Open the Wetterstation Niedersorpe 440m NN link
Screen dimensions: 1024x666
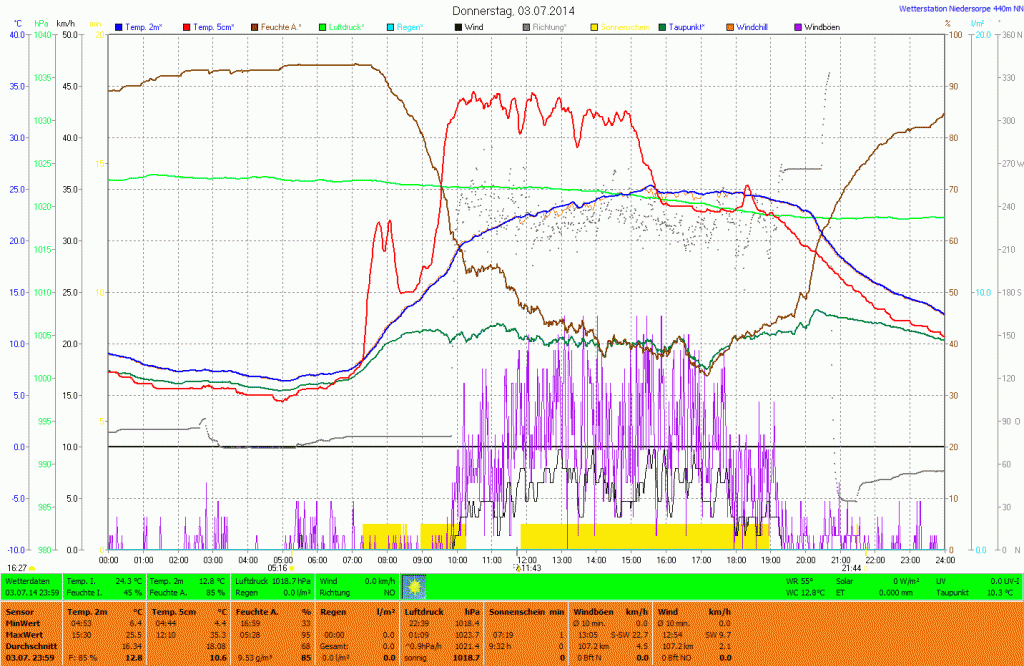(x=957, y=7)
